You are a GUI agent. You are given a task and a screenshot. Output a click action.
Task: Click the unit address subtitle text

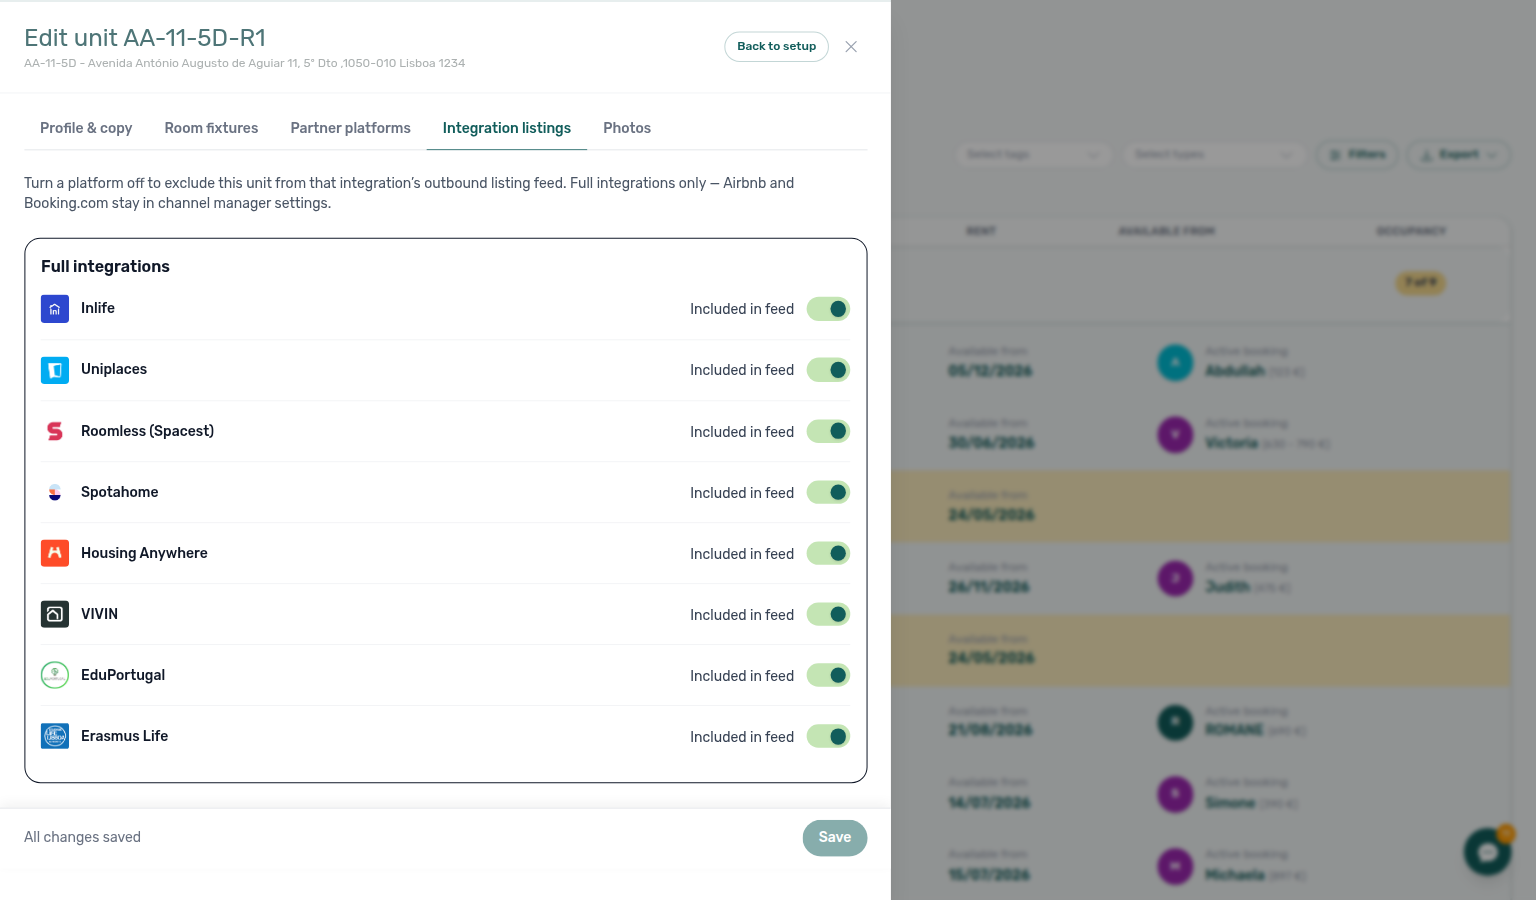[244, 63]
